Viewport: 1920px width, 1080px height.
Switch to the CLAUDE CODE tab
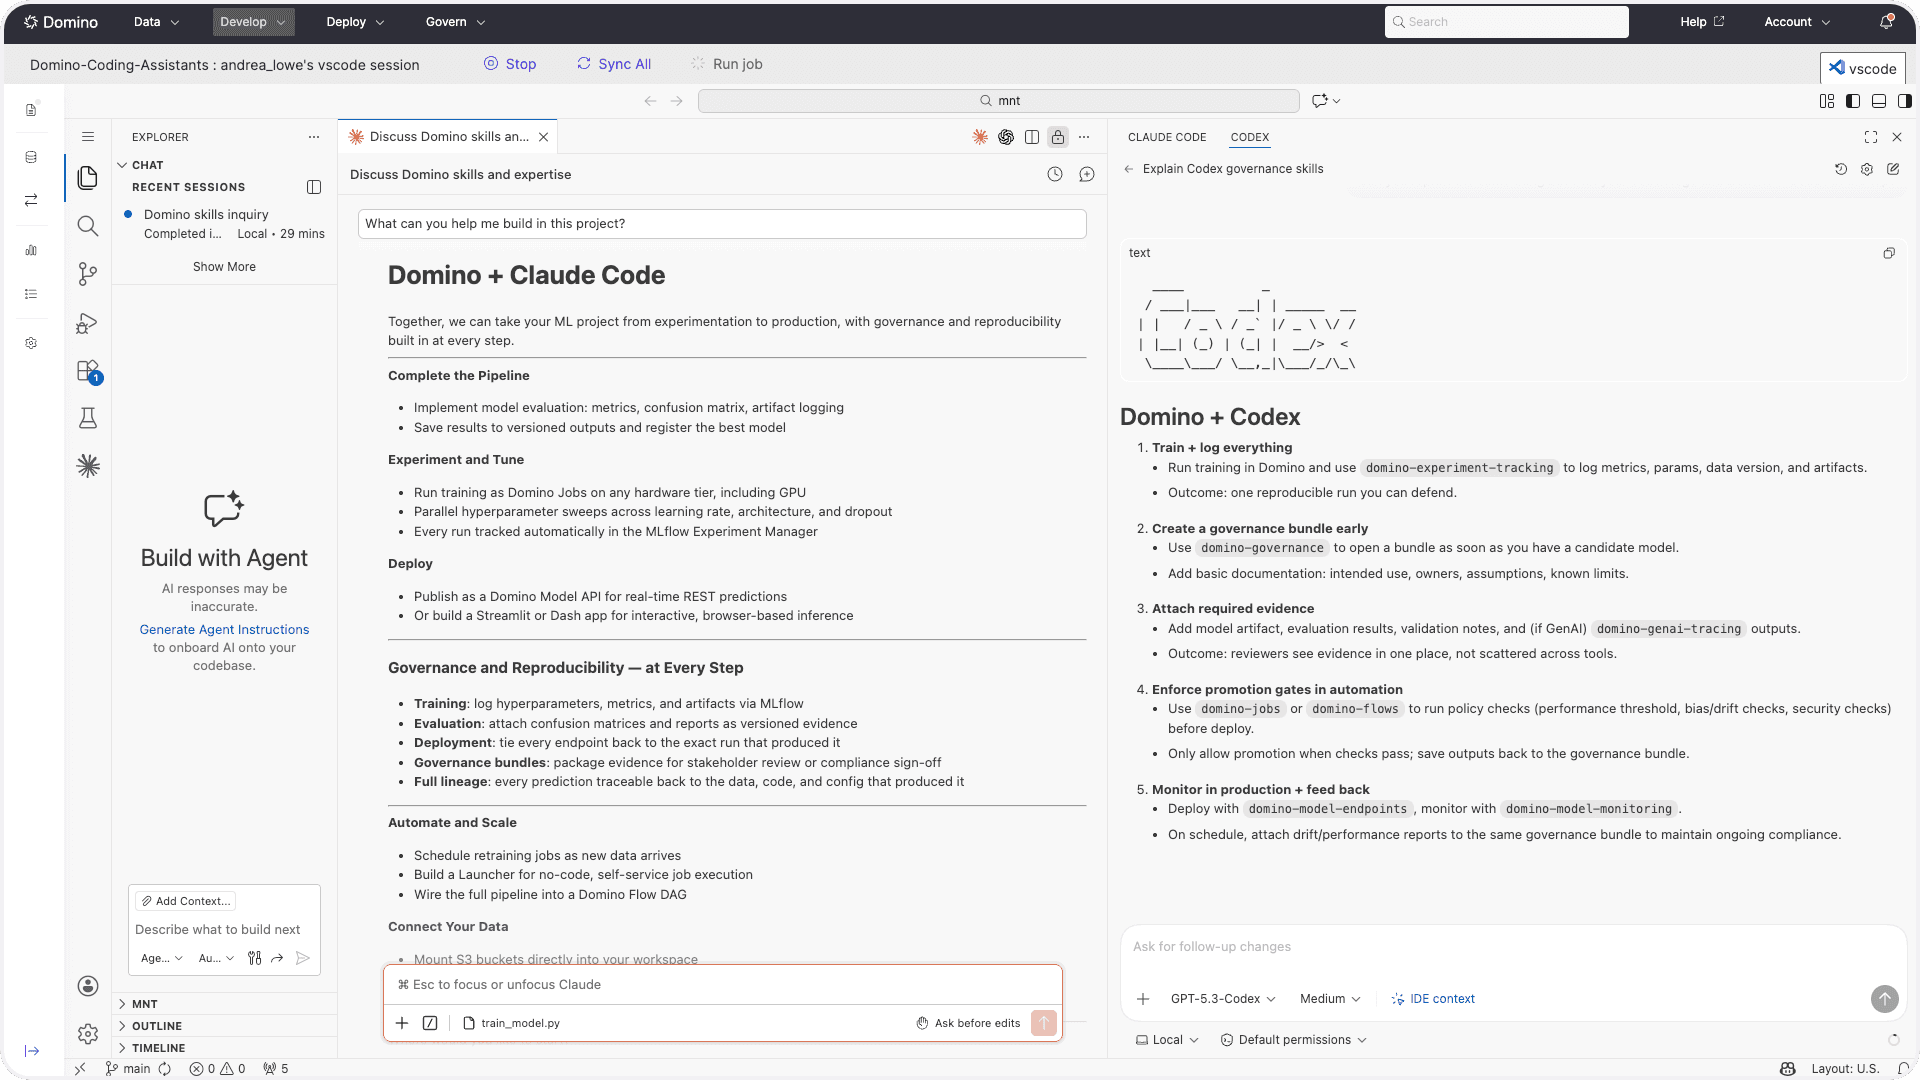pyautogui.click(x=1167, y=137)
